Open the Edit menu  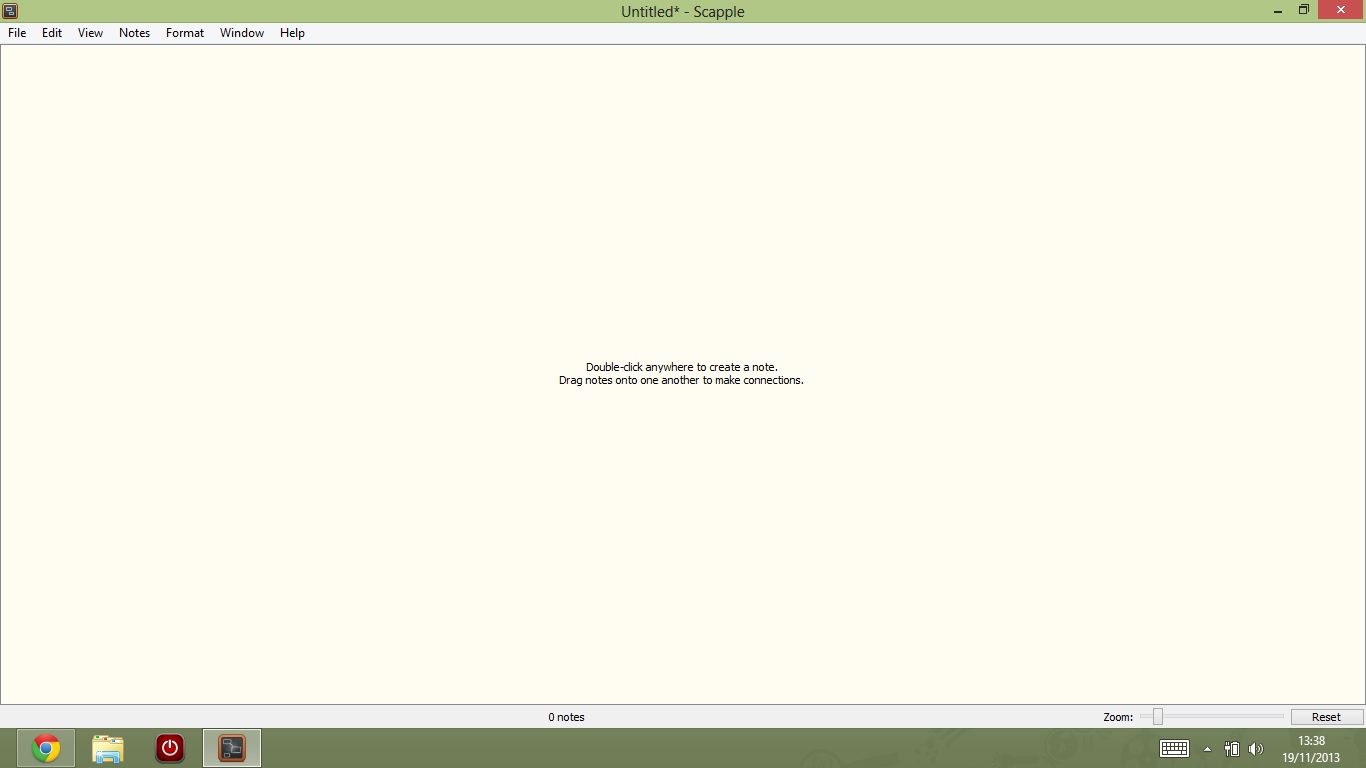52,33
